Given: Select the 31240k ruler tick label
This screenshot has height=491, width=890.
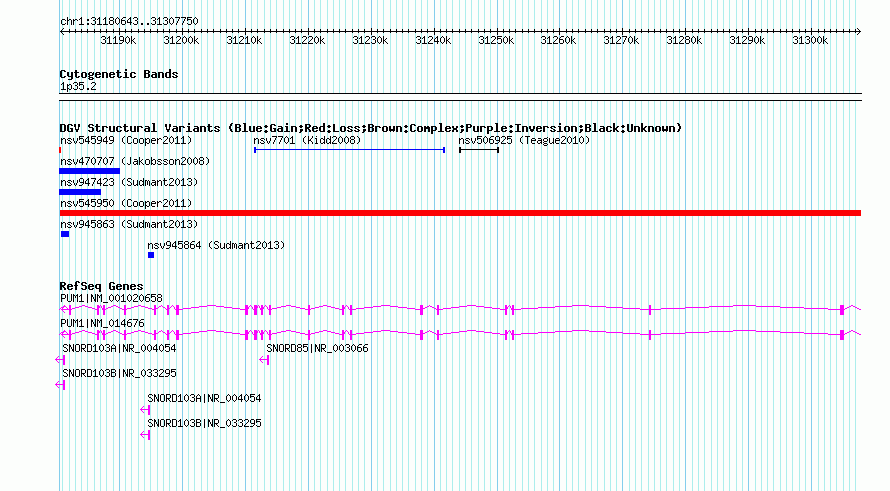Looking at the screenshot, I should (x=433, y=40).
